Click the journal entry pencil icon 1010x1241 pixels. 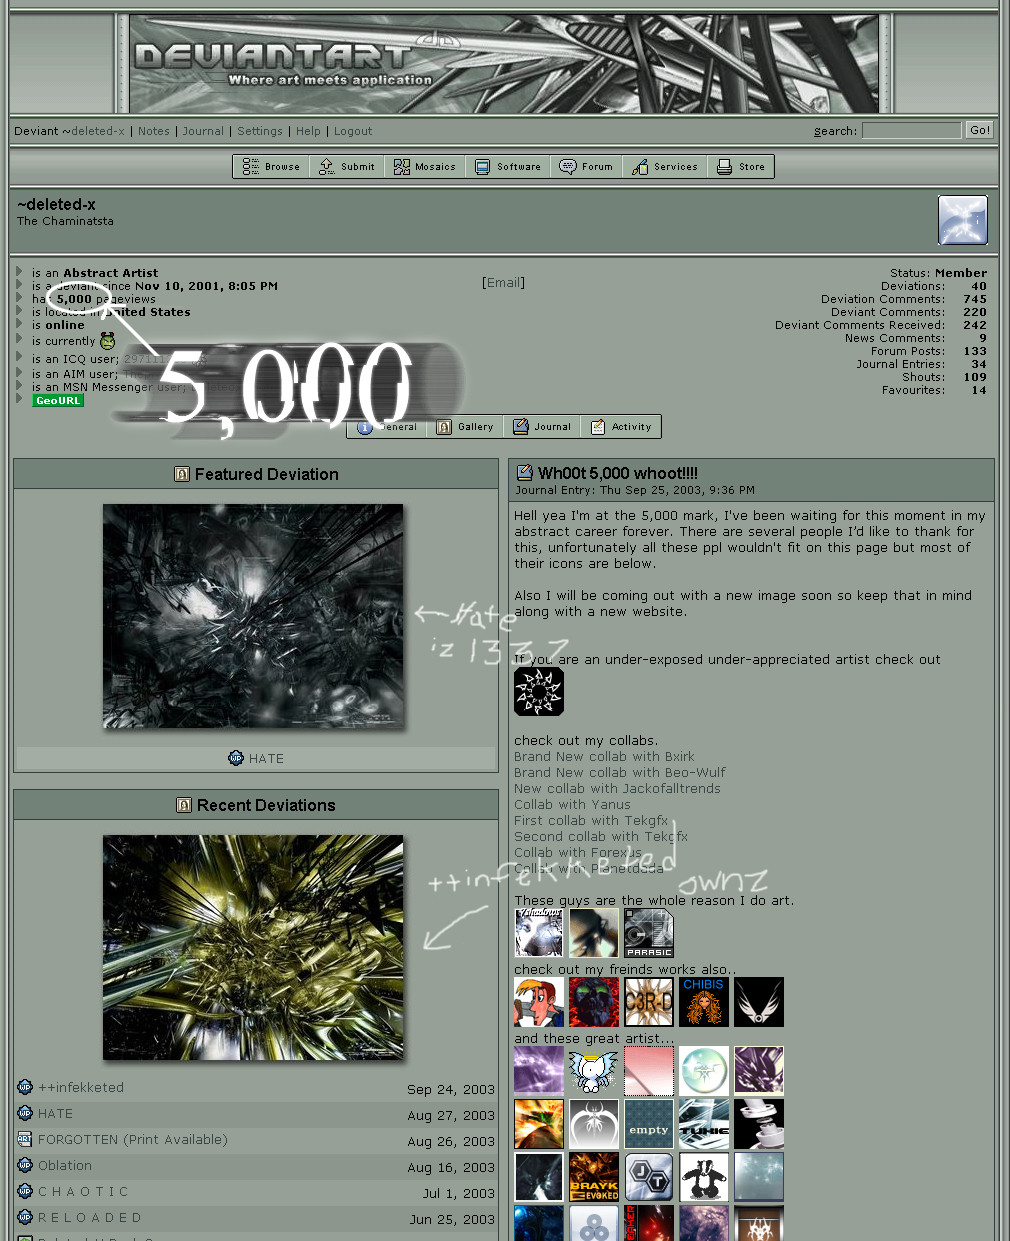click(524, 473)
